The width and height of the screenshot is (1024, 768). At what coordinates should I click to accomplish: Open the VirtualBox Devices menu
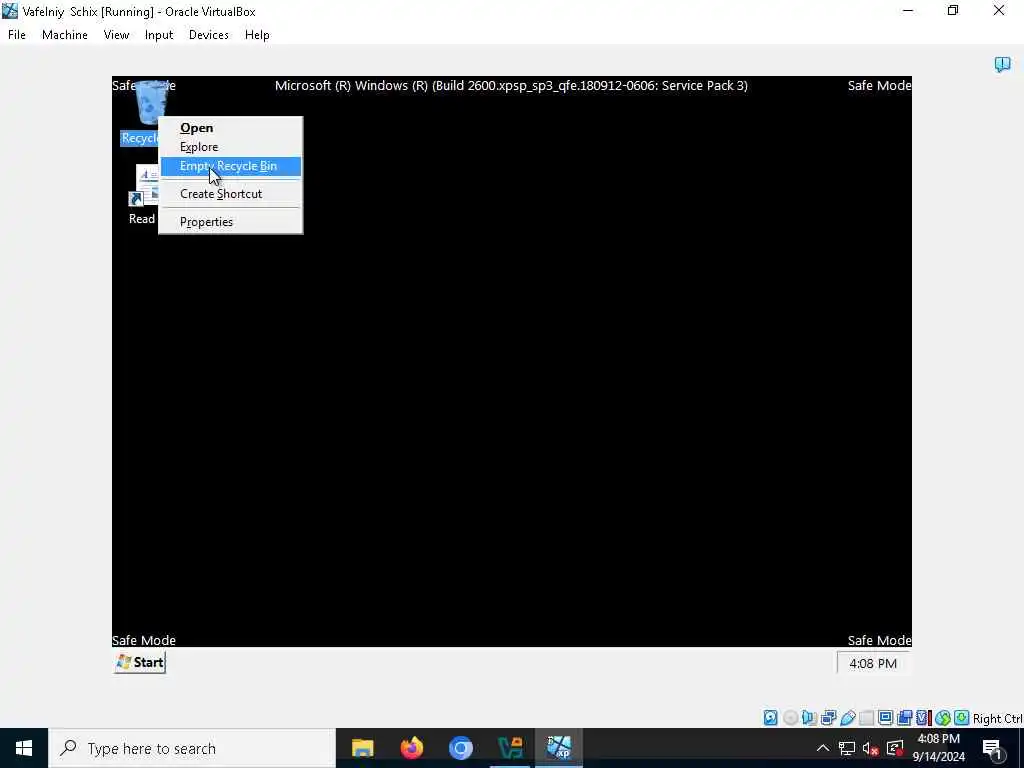(x=208, y=35)
